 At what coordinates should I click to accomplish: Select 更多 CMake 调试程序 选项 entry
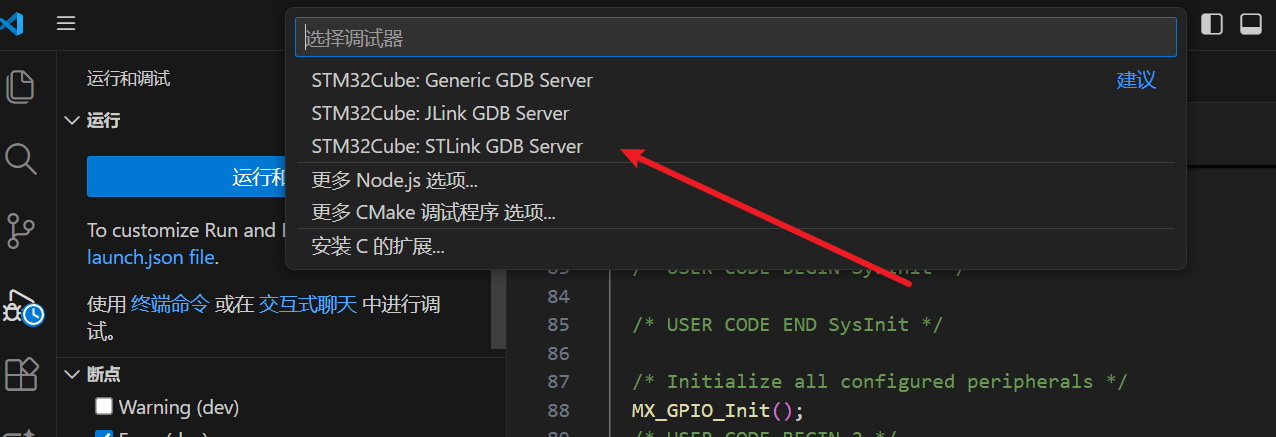[433, 212]
